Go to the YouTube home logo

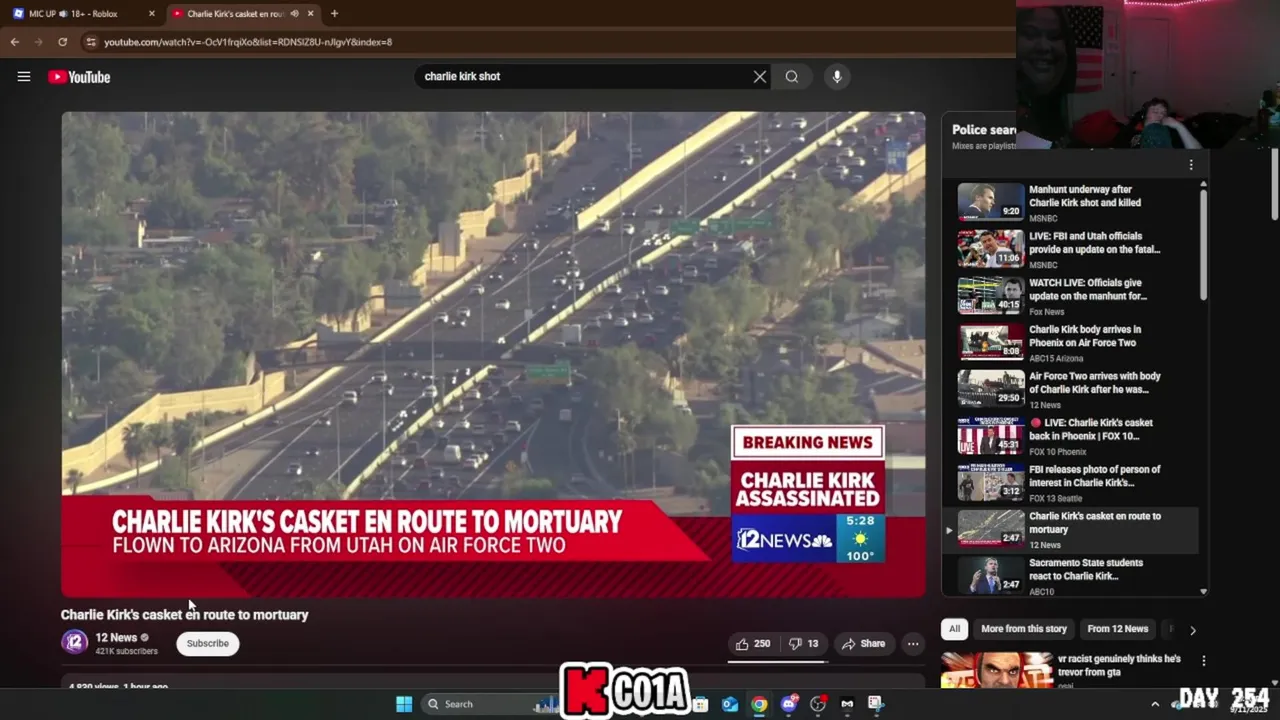(x=79, y=77)
